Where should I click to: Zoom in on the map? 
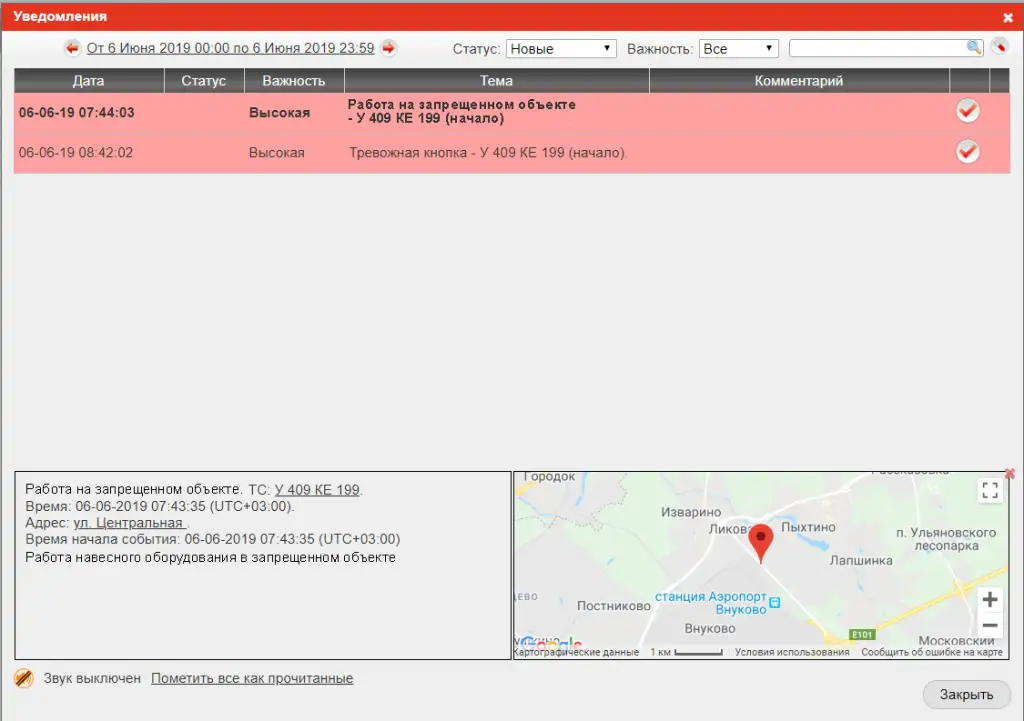990,600
